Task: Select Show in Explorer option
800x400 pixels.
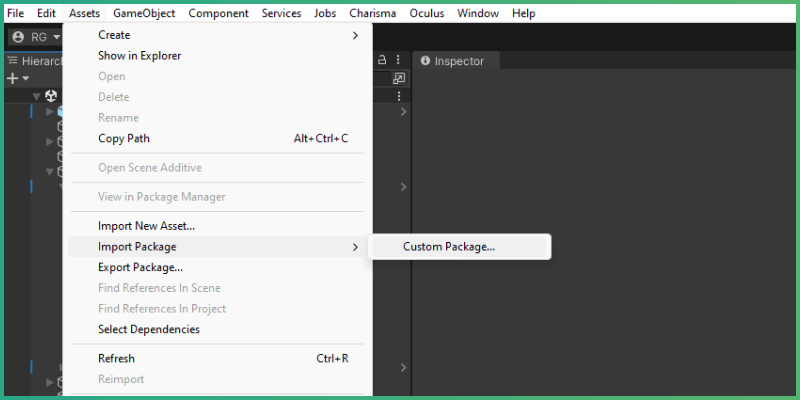Action: point(139,56)
